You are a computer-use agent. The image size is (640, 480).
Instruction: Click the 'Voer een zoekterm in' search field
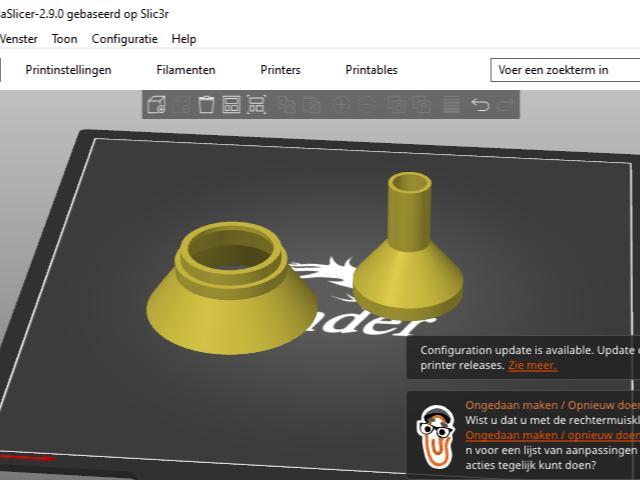click(565, 70)
